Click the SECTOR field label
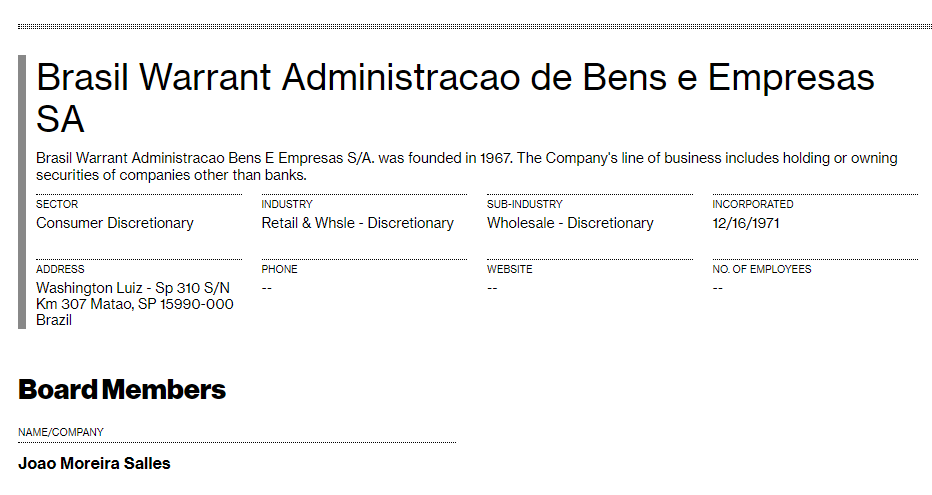Image resolution: width=932 pixels, height=495 pixels. click(x=57, y=204)
